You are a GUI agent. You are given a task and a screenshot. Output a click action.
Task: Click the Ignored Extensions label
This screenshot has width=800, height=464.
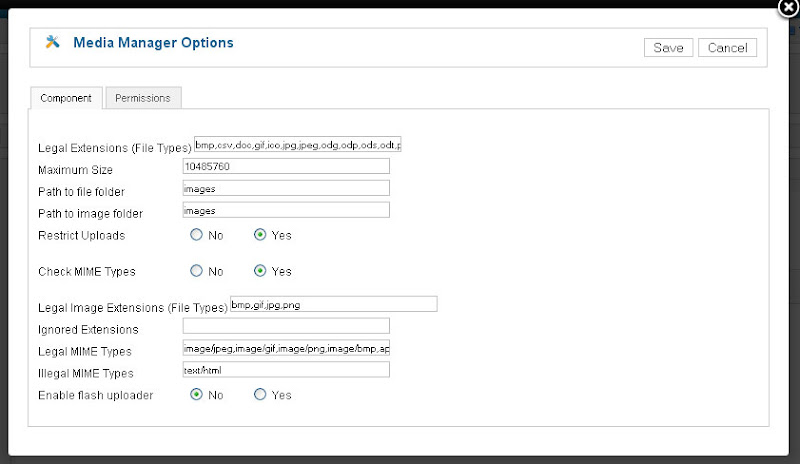click(88, 330)
